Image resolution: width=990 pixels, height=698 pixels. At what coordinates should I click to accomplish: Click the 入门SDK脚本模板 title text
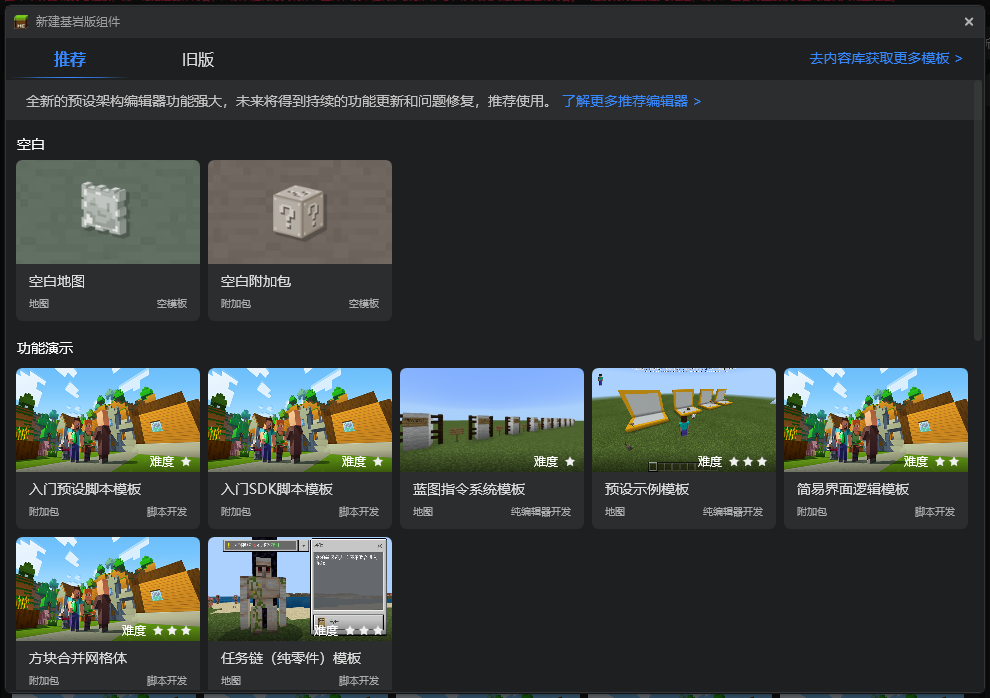[x=277, y=489]
